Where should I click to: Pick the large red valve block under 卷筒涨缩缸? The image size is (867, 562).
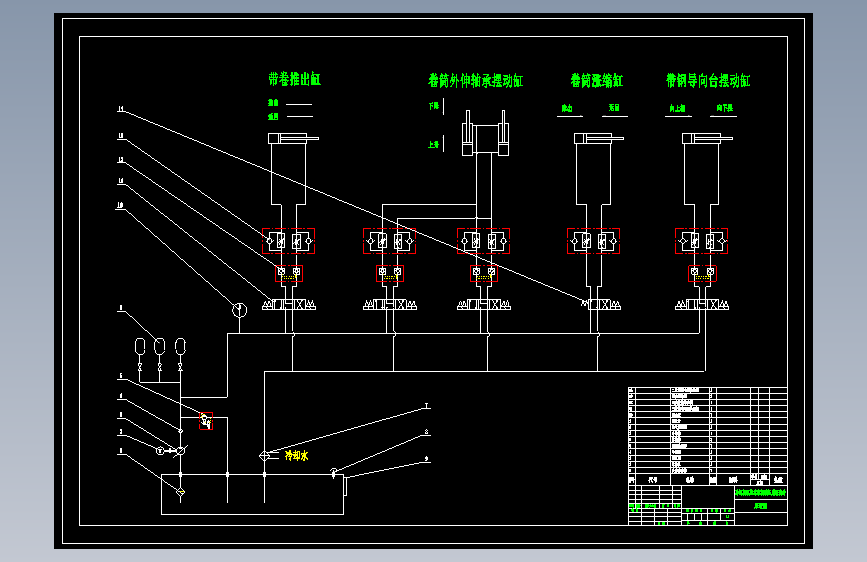click(x=594, y=241)
